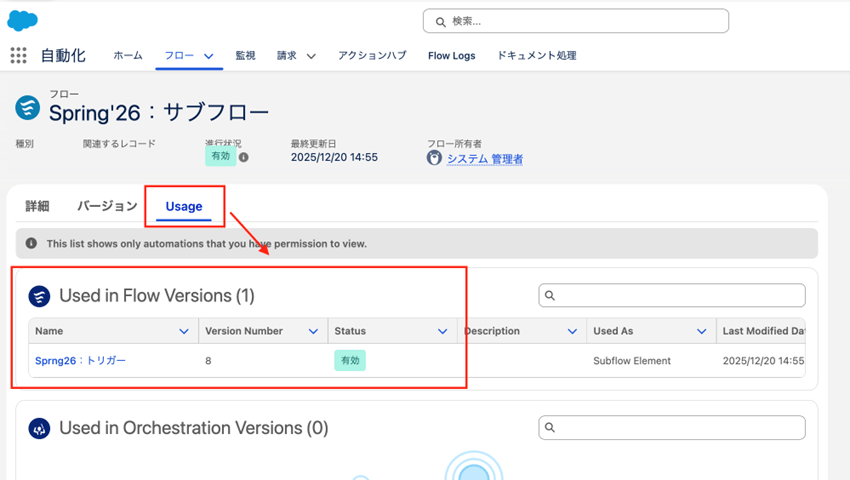The image size is (850, 480).
Task: Open the Version Number column dropdown
Action: 313,331
